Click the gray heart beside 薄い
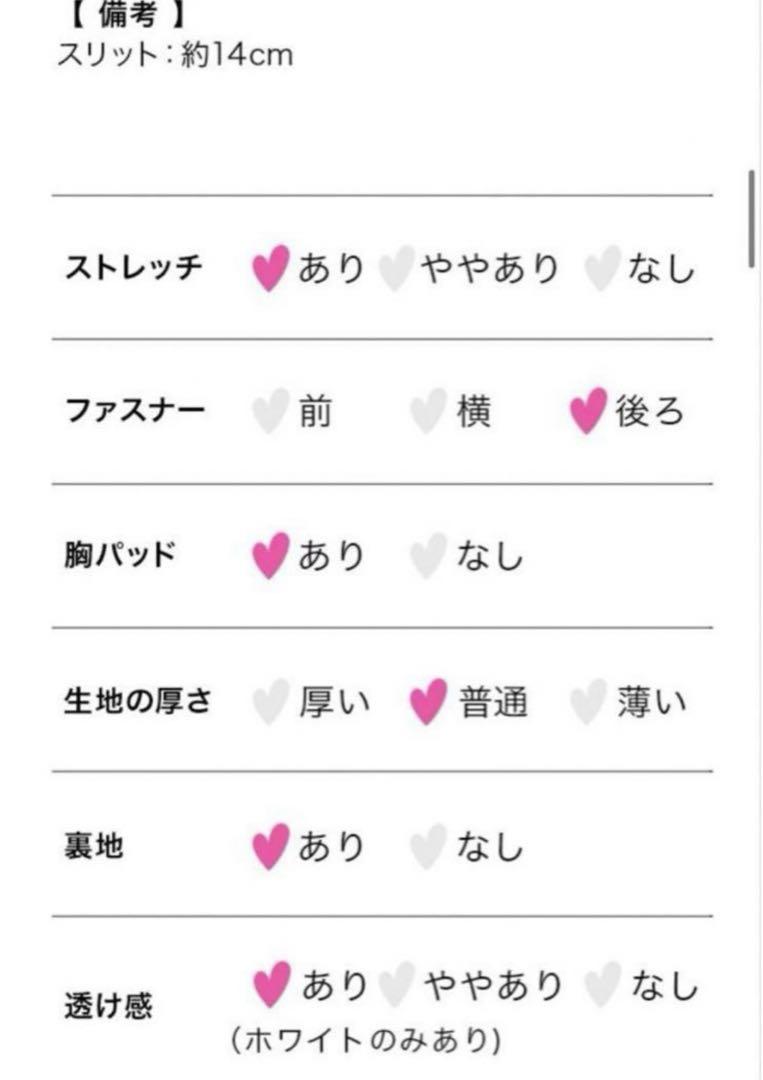 [x=589, y=701]
